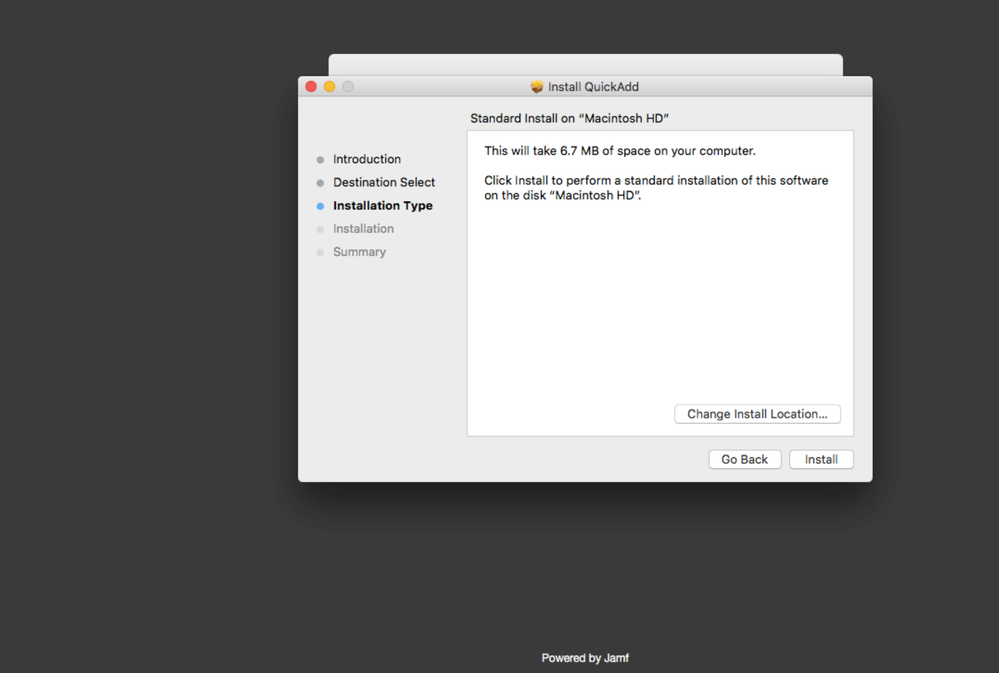Viewport: 999px width, 673px height.
Task: Click the "Click Install to perform" paragraph
Action: (x=656, y=188)
